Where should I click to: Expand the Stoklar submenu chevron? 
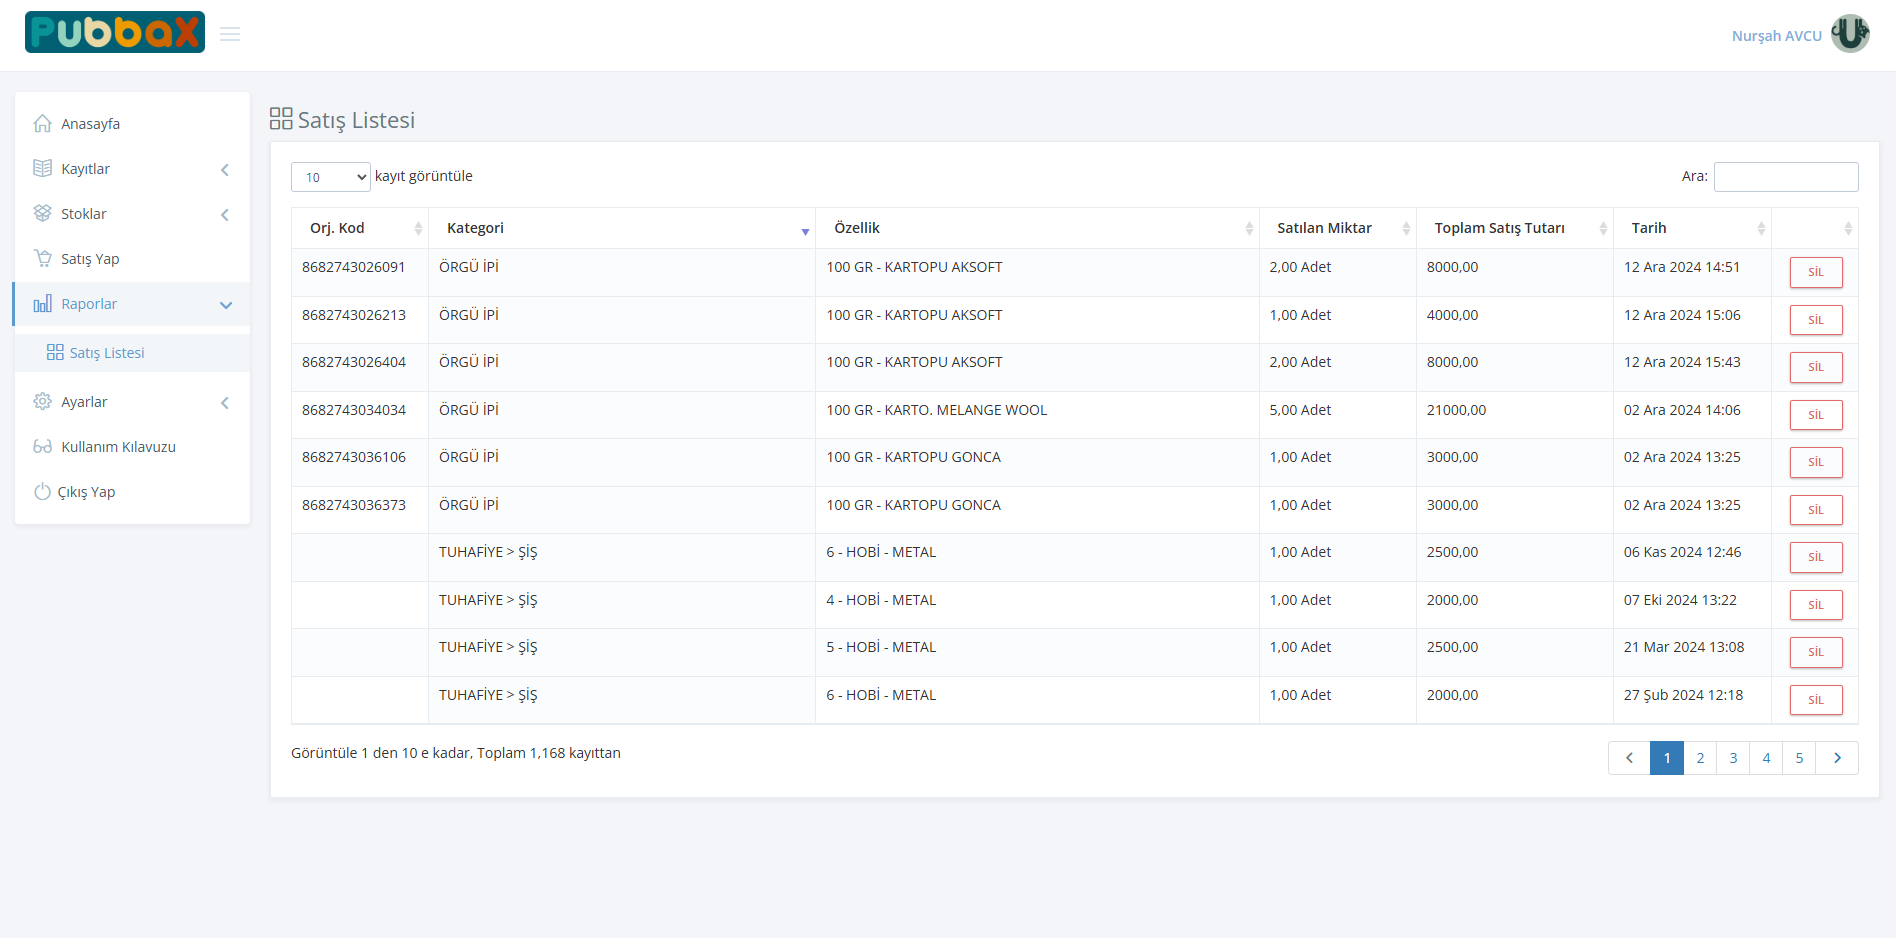(x=225, y=215)
